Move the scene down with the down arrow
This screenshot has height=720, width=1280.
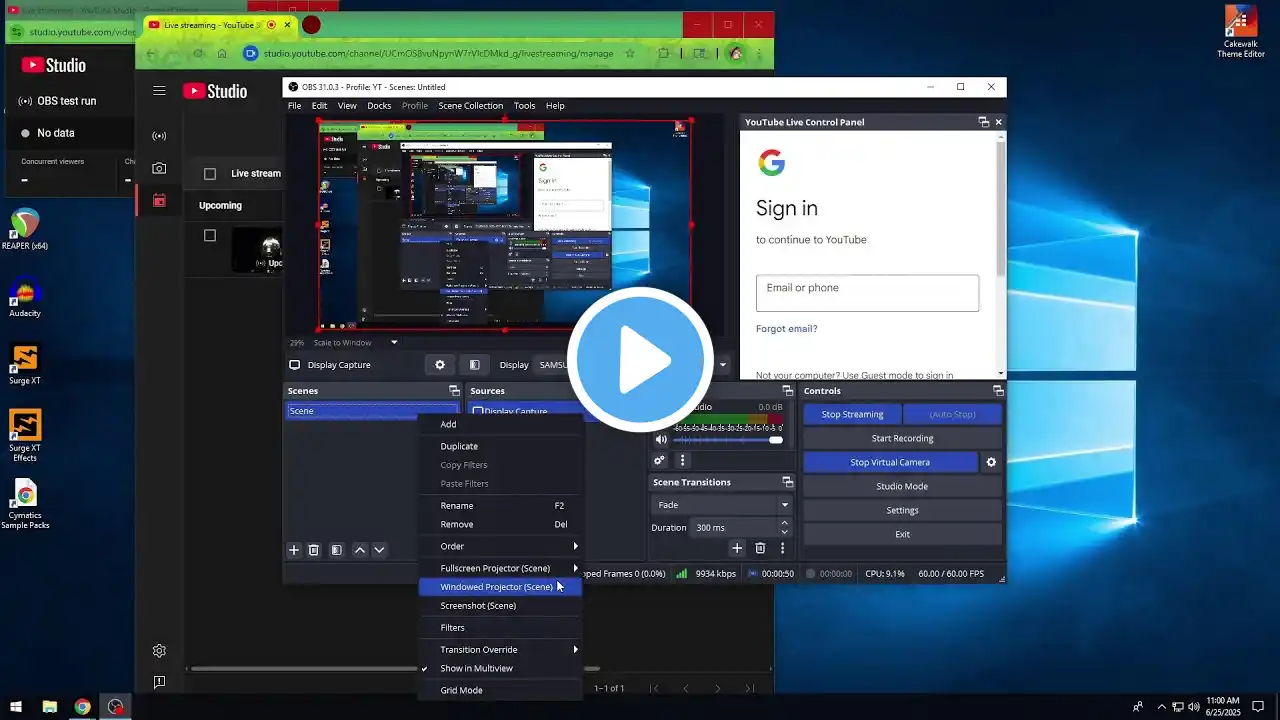379,550
